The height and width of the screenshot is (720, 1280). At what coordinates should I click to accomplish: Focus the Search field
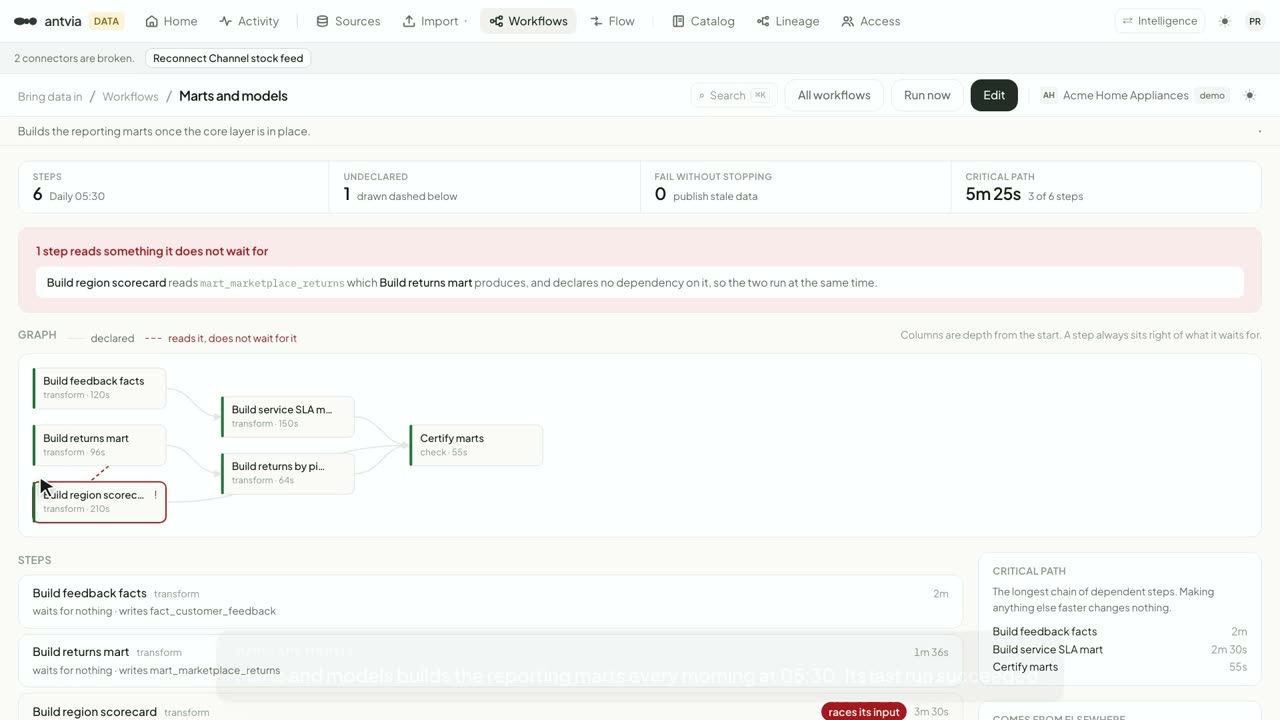click(733, 95)
